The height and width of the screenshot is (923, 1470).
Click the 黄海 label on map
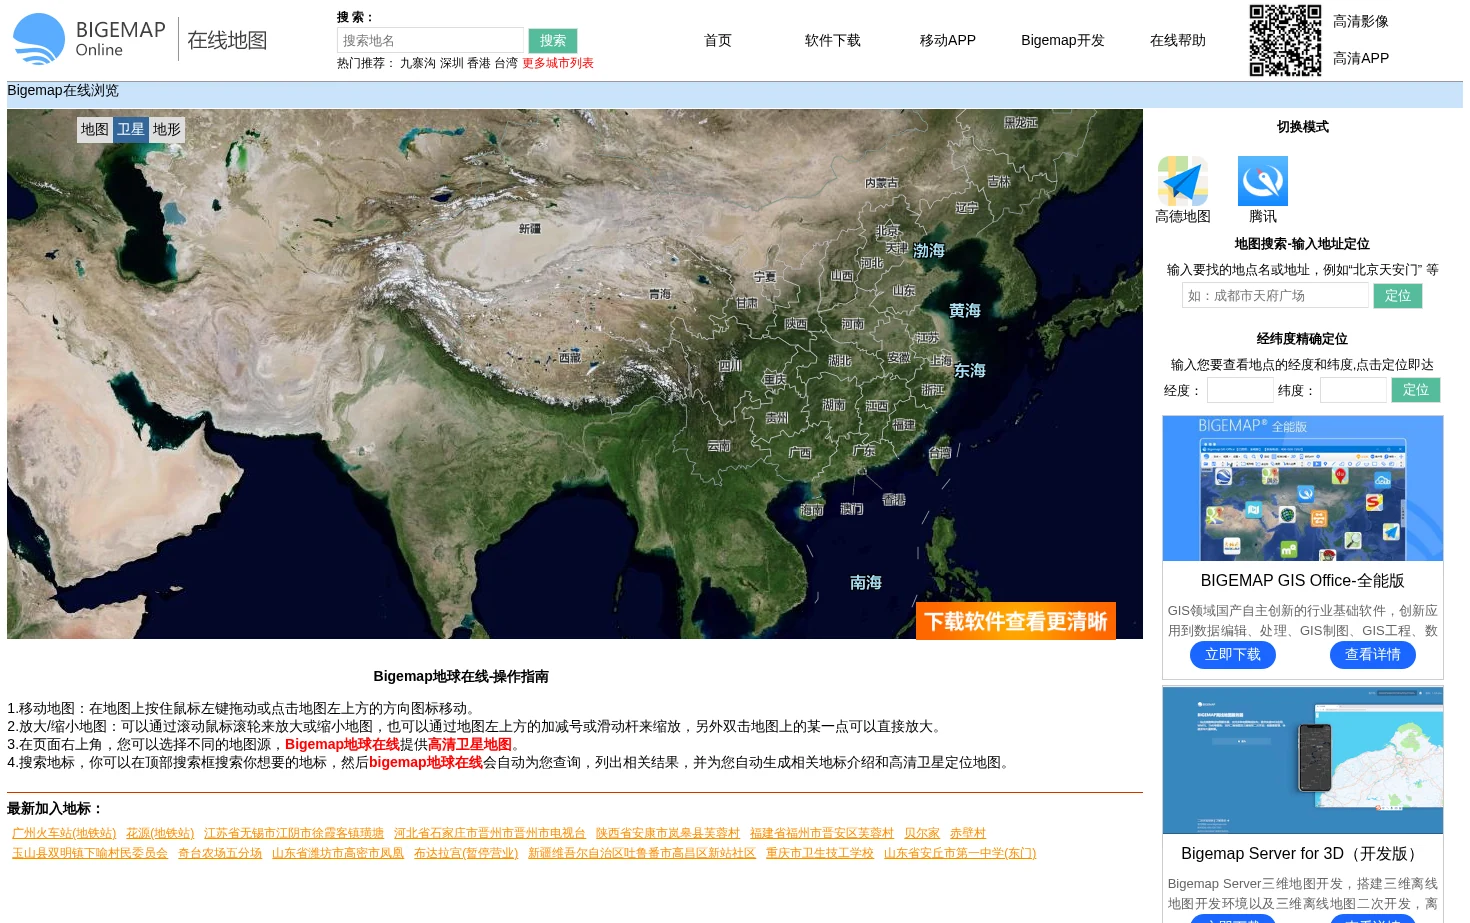965,310
